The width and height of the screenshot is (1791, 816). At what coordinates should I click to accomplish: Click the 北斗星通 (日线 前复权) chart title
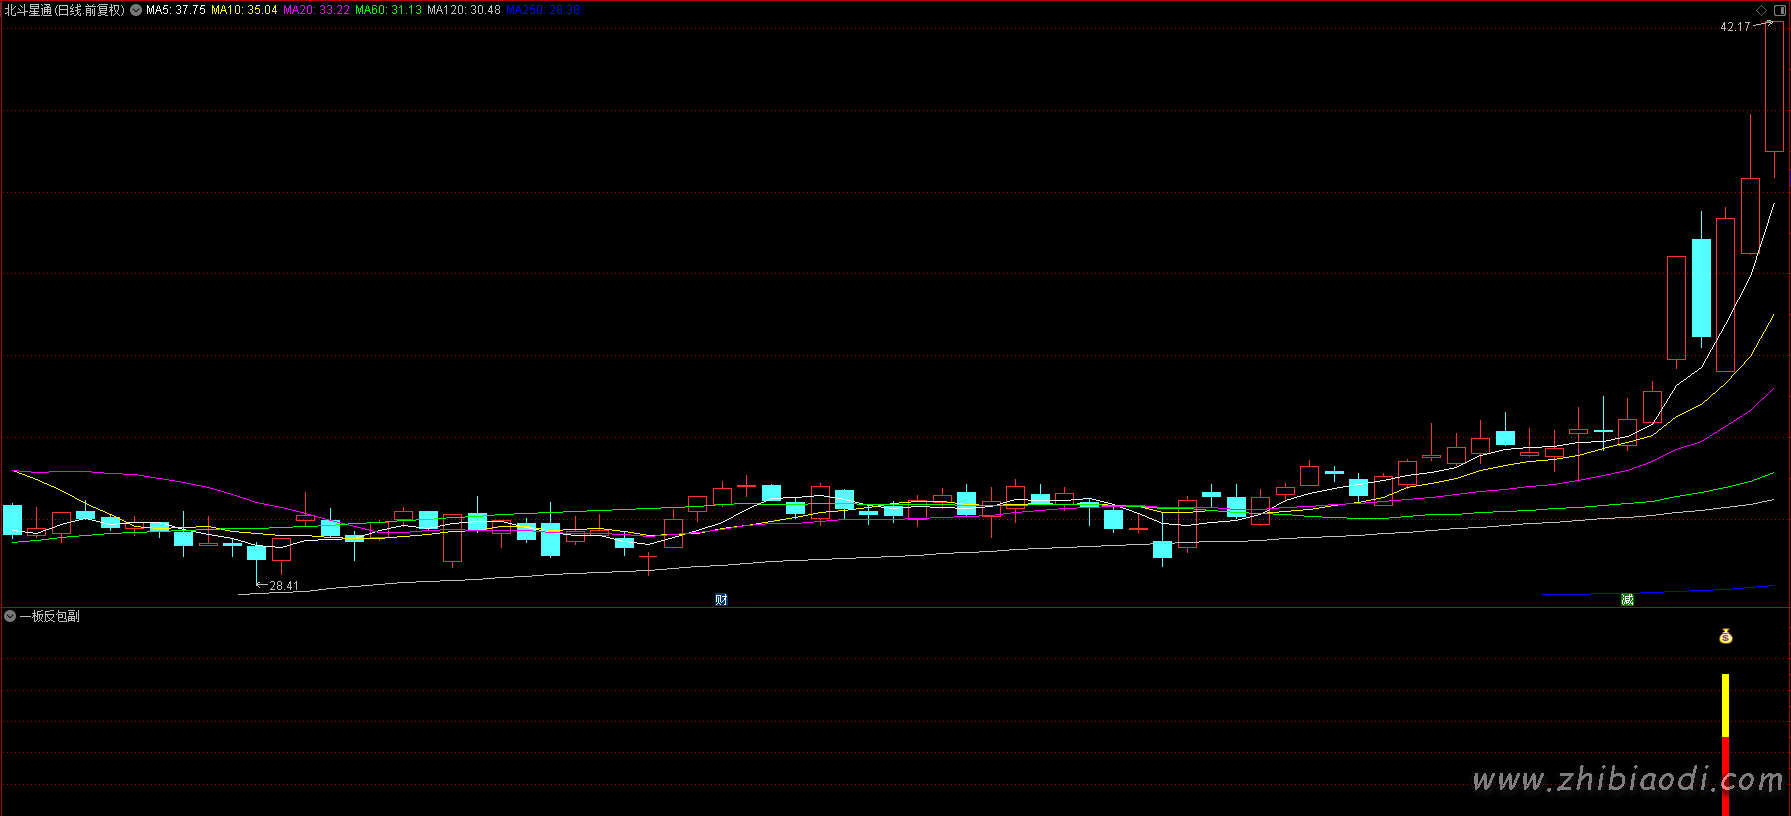tap(65, 10)
